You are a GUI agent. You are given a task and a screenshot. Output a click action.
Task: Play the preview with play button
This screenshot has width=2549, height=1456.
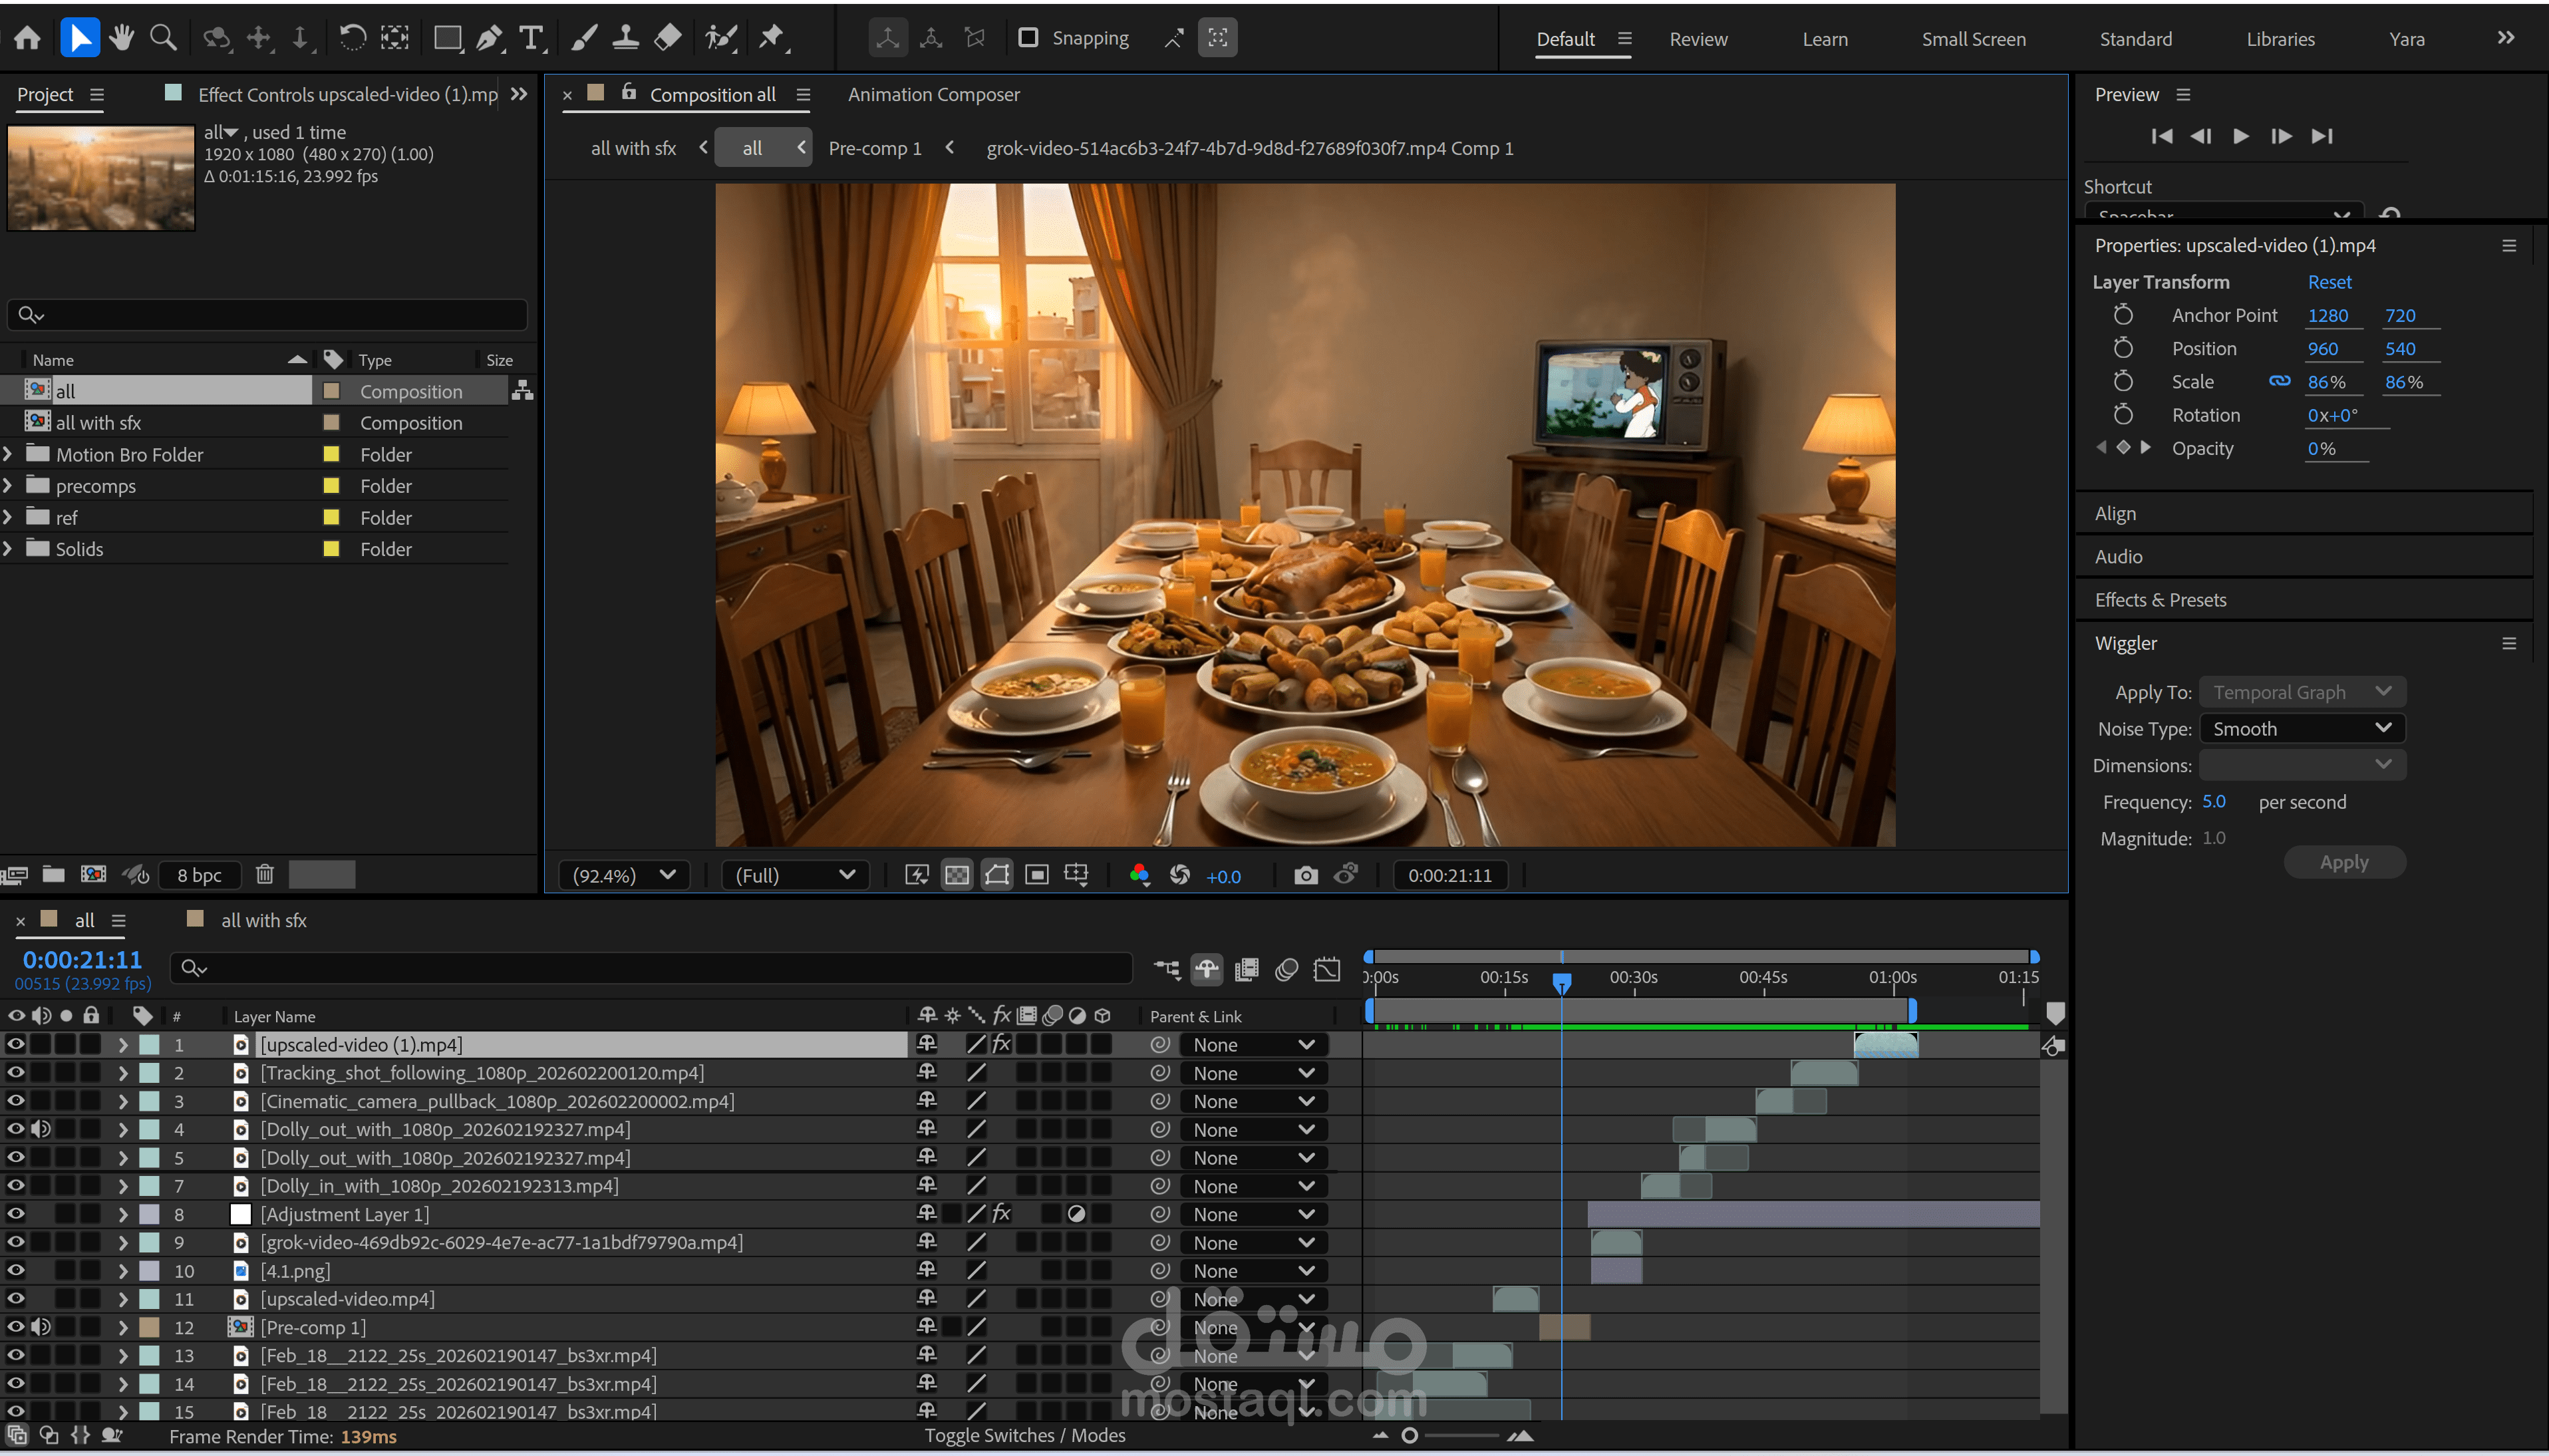pos(2240,136)
